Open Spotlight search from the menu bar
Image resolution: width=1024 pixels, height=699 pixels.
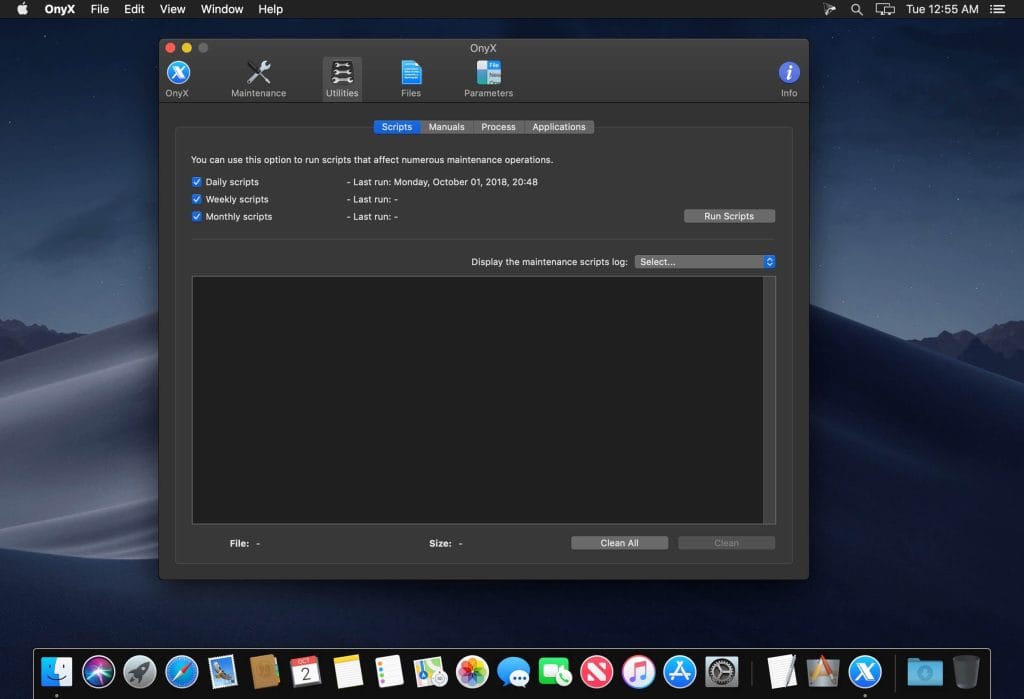856,9
